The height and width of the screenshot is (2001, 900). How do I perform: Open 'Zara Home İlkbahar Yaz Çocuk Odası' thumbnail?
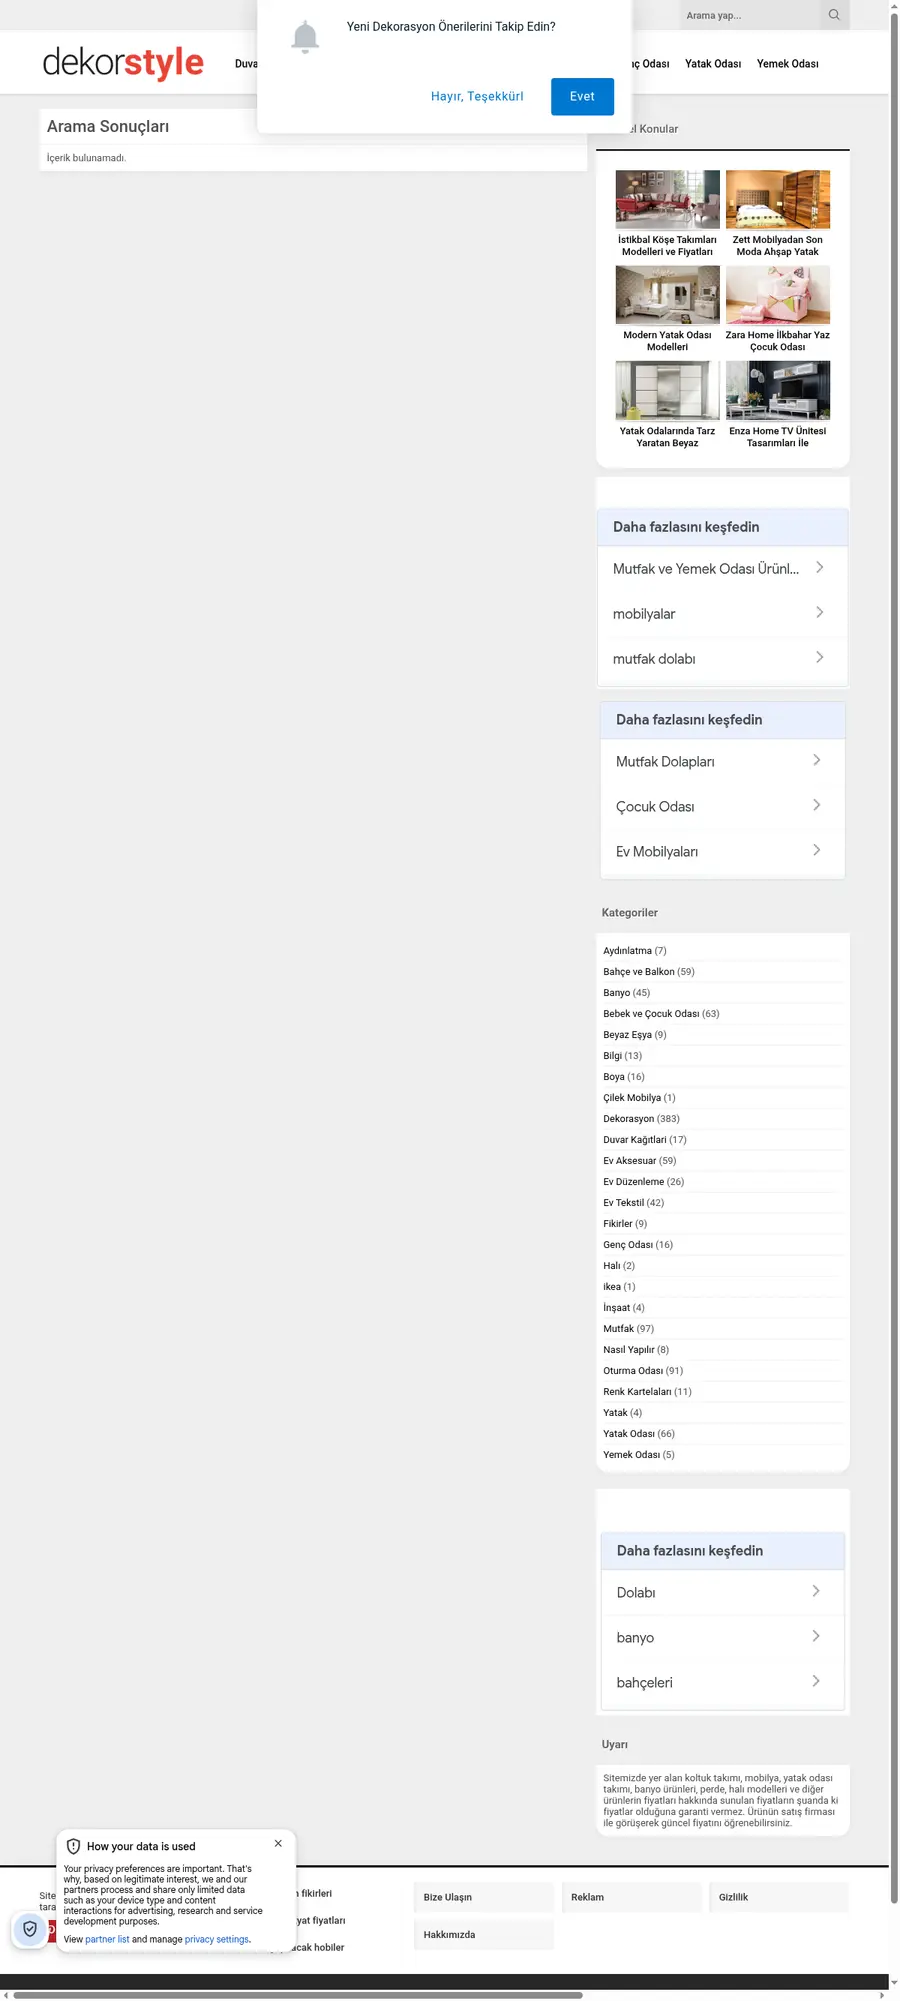click(778, 295)
